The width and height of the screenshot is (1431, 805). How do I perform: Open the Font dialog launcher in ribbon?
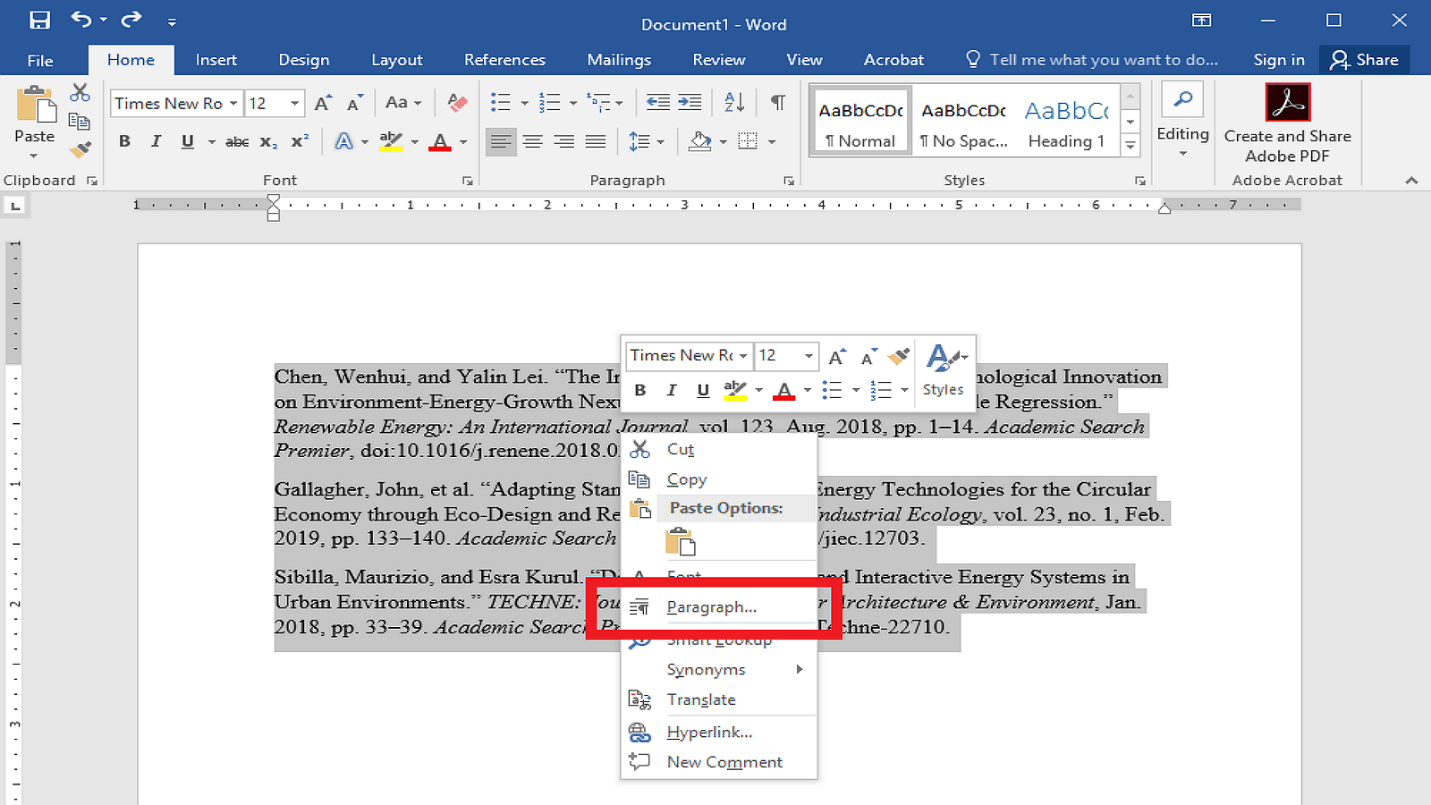[467, 181]
